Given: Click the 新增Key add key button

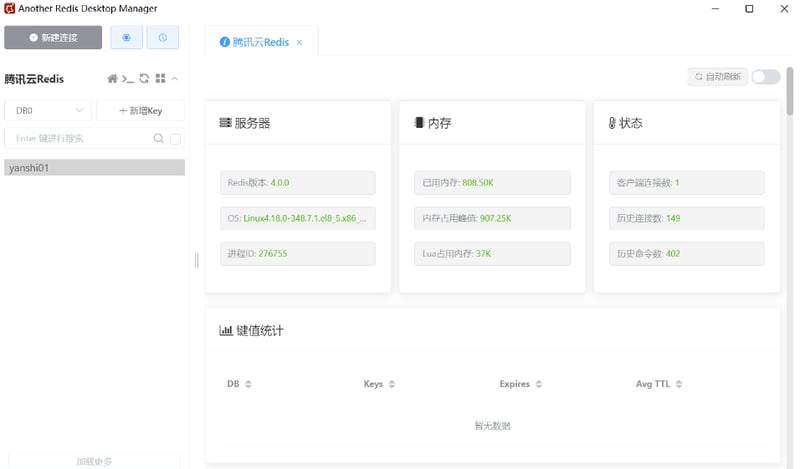Looking at the screenshot, I should (x=140, y=110).
